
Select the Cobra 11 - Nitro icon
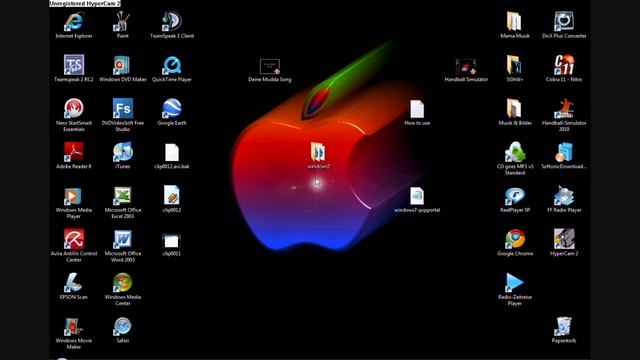tap(564, 65)
